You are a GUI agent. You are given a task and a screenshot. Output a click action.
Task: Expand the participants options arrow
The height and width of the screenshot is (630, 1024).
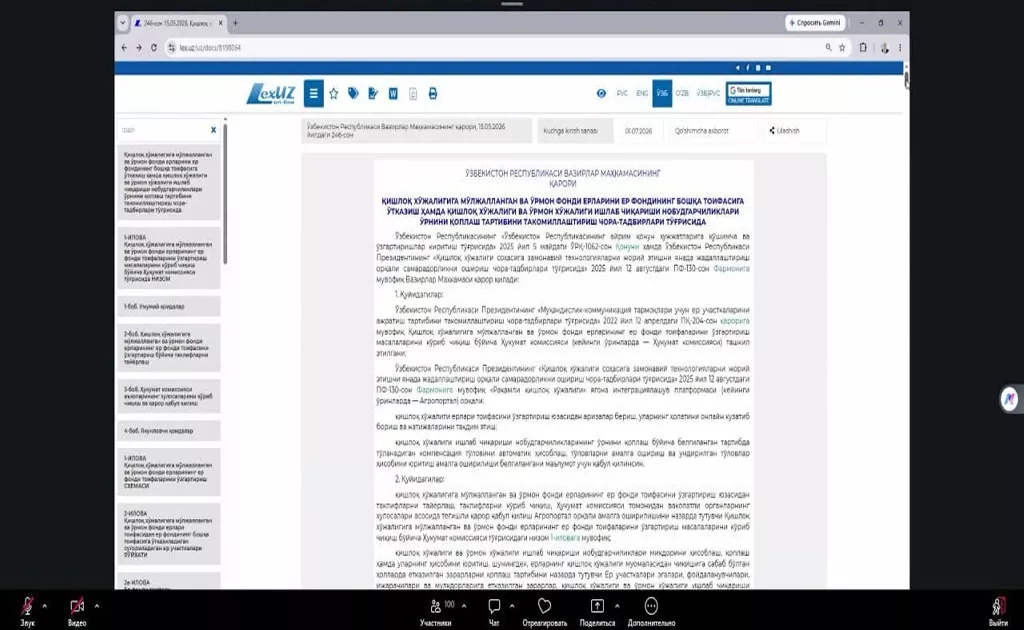tap(464, 606)
